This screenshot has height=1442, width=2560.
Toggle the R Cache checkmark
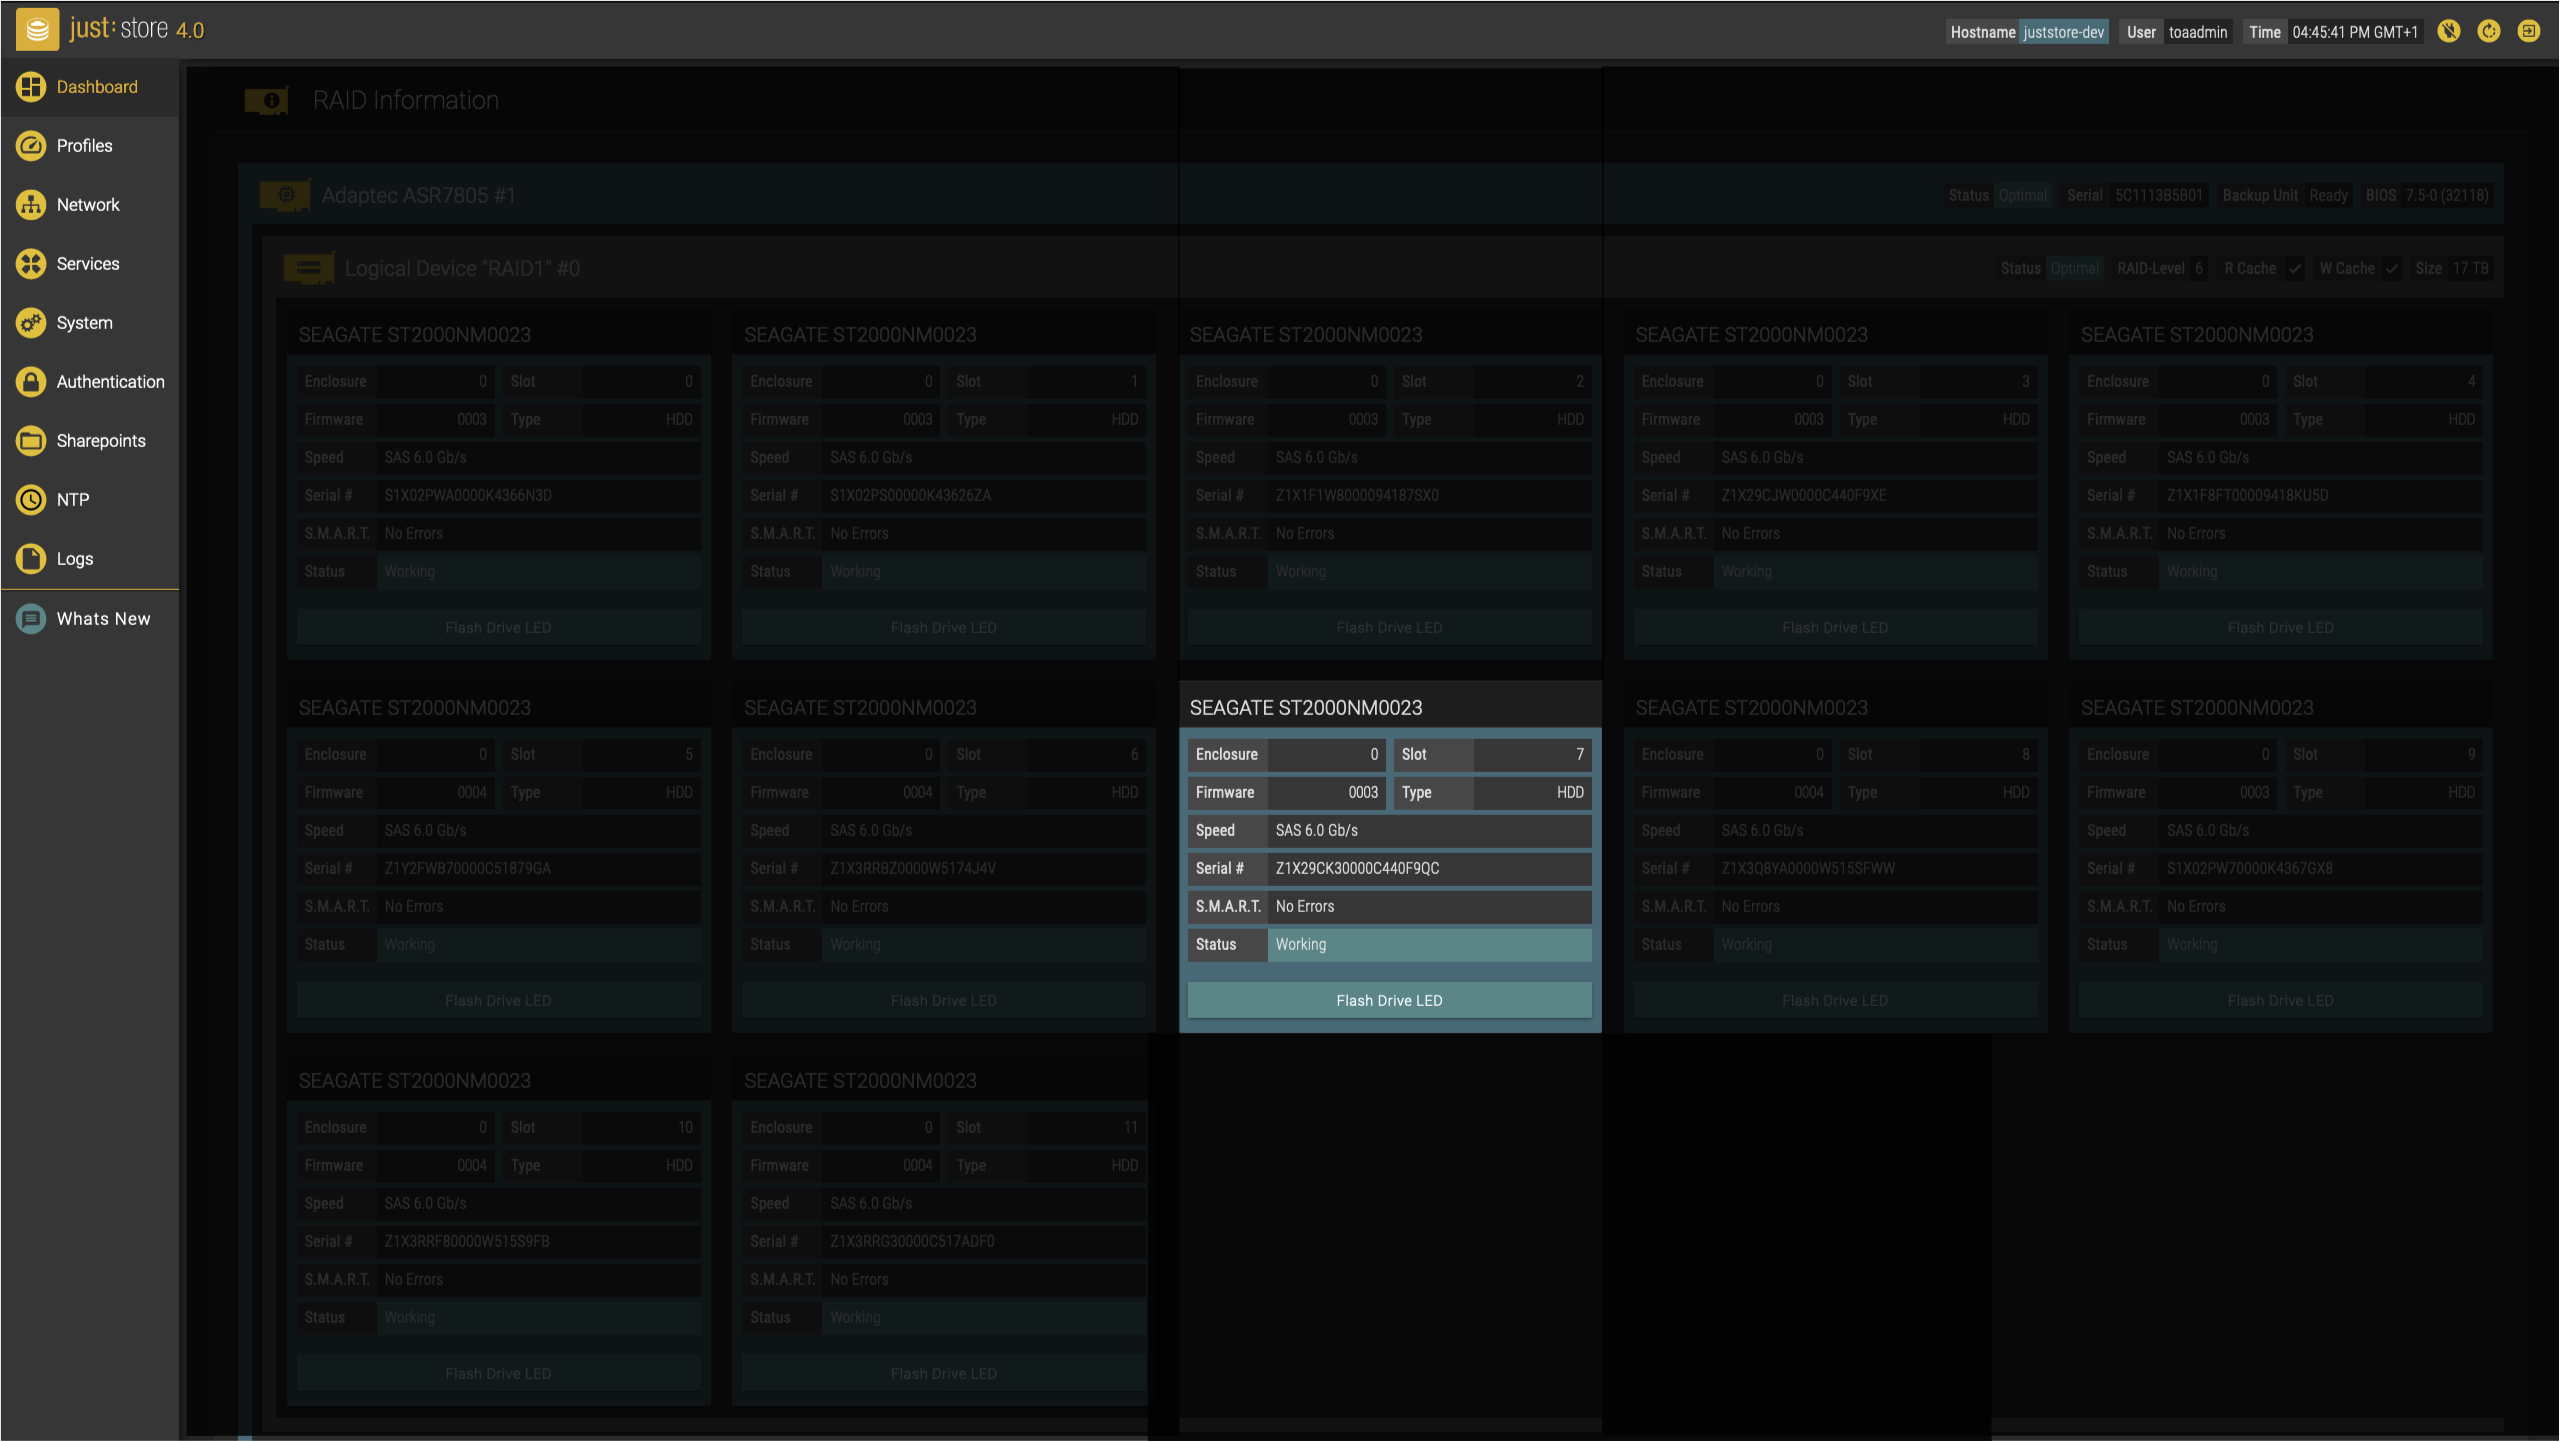[x=2295, y=268]
